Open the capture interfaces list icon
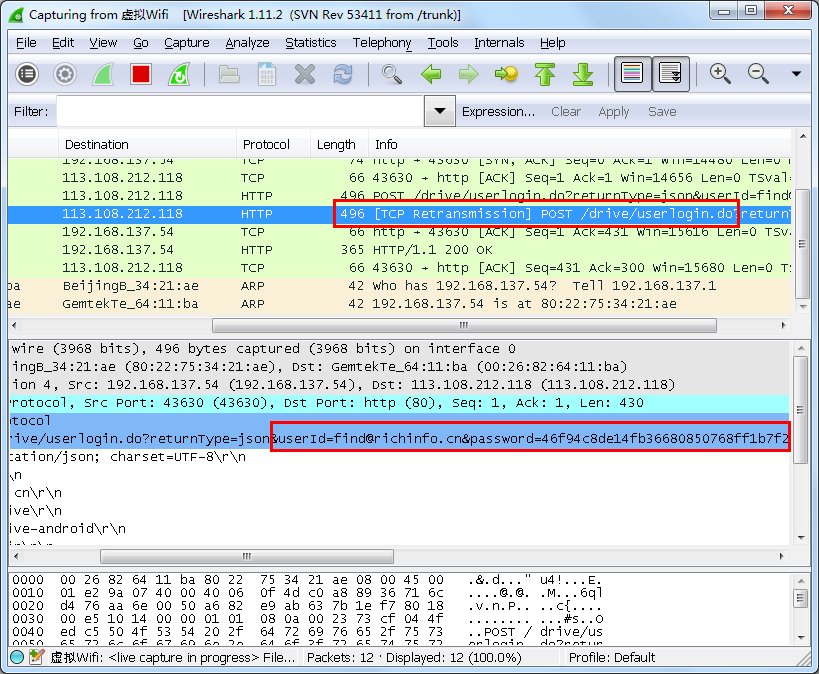 (27, 74)
